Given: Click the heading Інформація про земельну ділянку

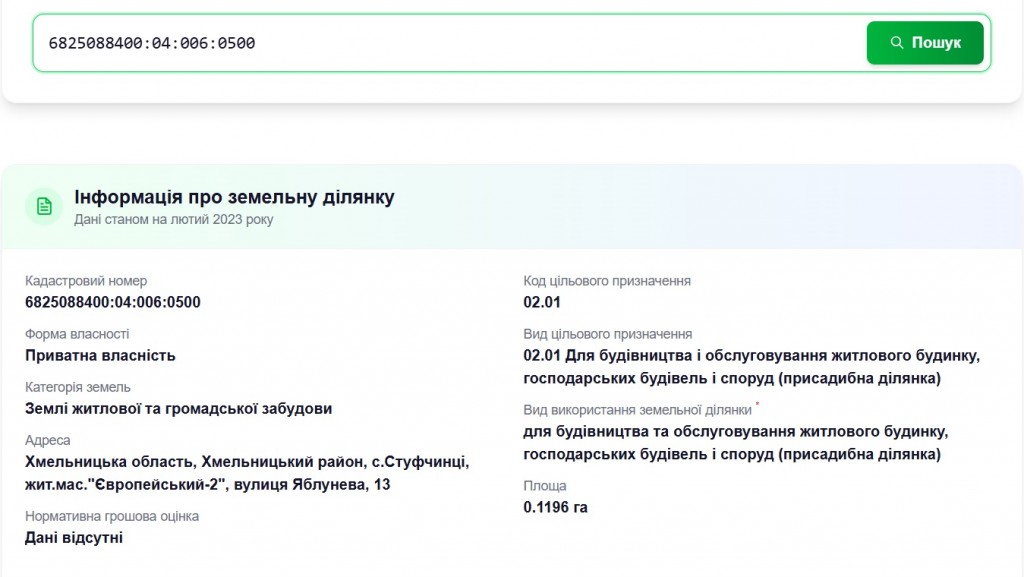Looking at the screenshot, I should 234,197.
